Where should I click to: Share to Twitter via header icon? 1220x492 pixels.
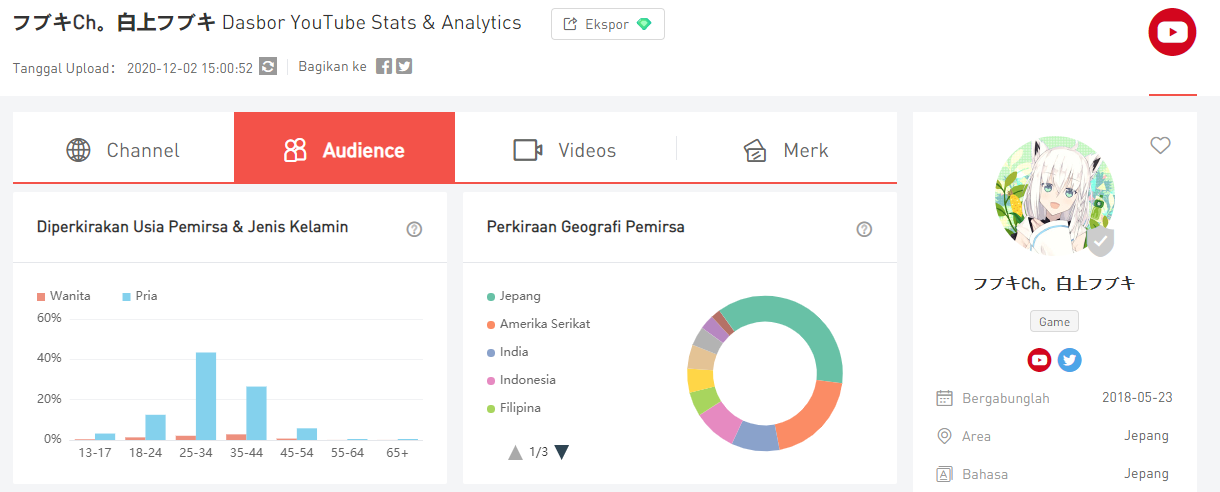[x=404, y=67]
